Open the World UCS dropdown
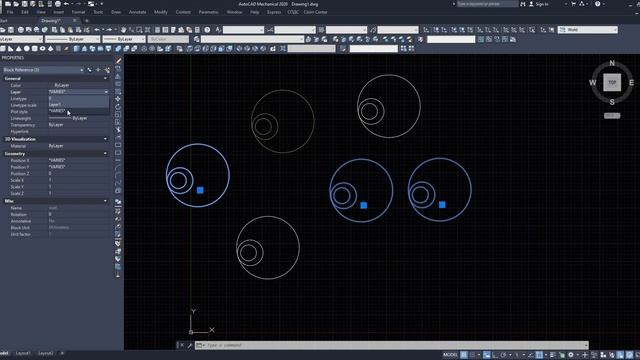640x360 pixels. tap(588, 30)
